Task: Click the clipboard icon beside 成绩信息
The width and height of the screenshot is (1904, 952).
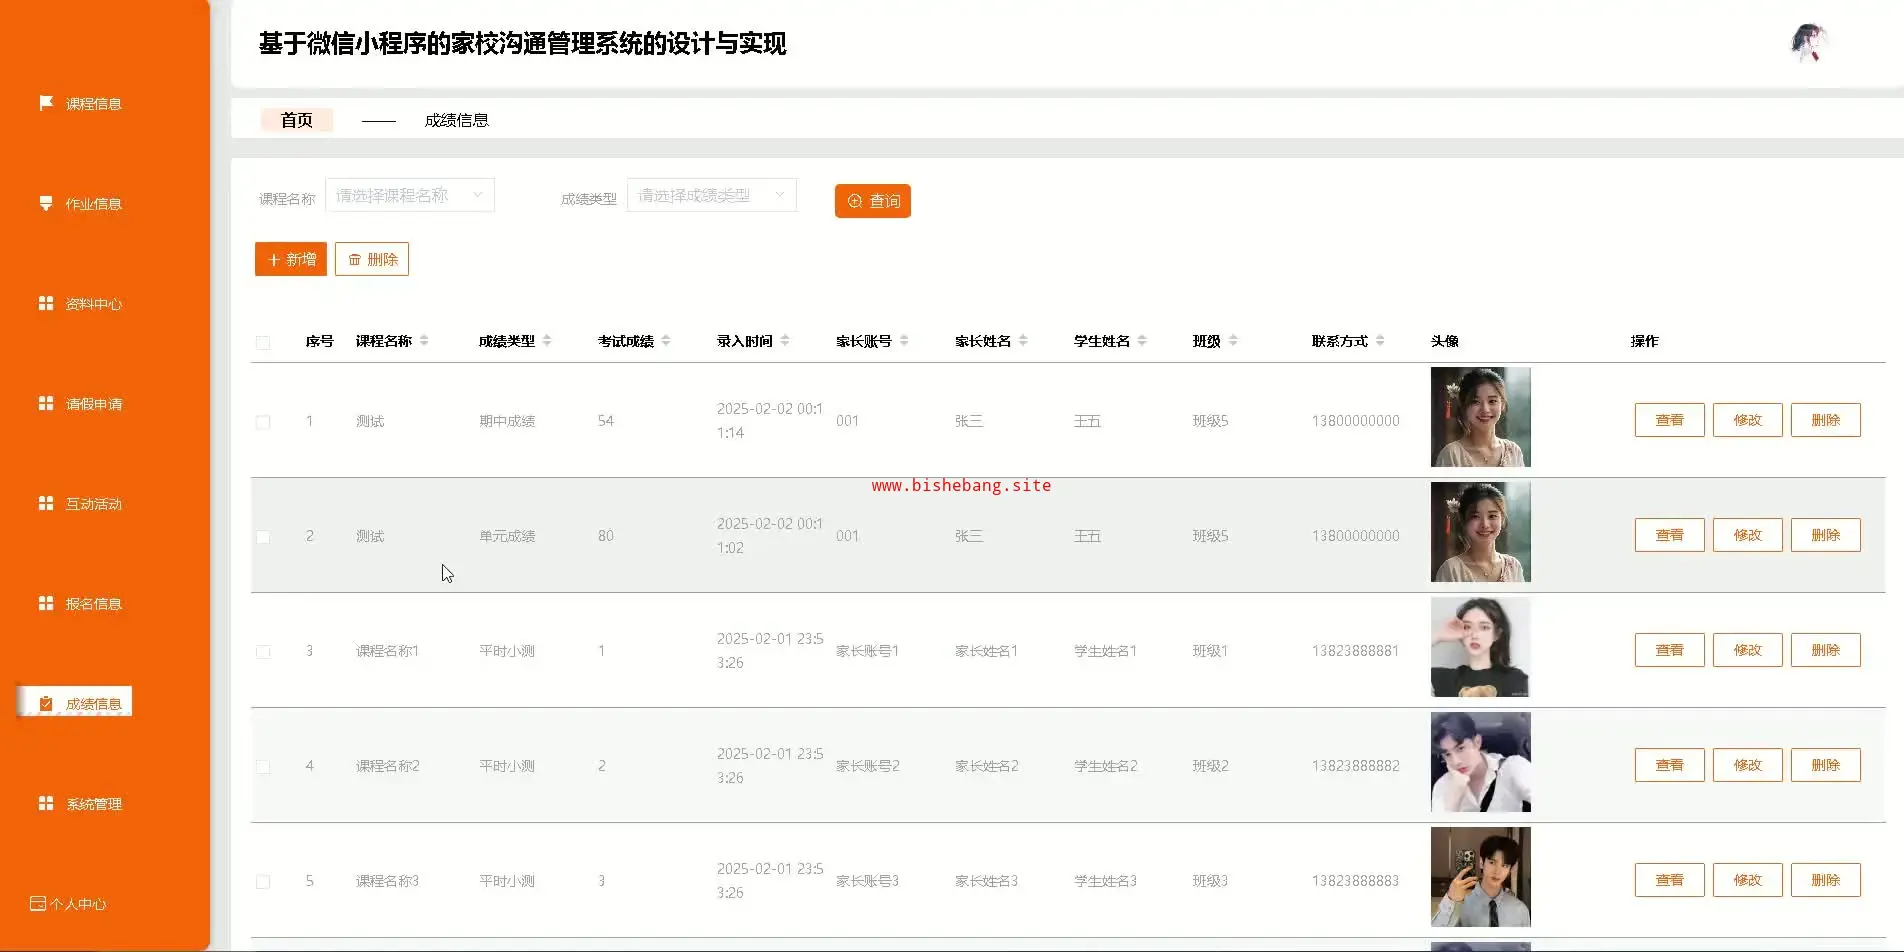Action: point(46,703)
